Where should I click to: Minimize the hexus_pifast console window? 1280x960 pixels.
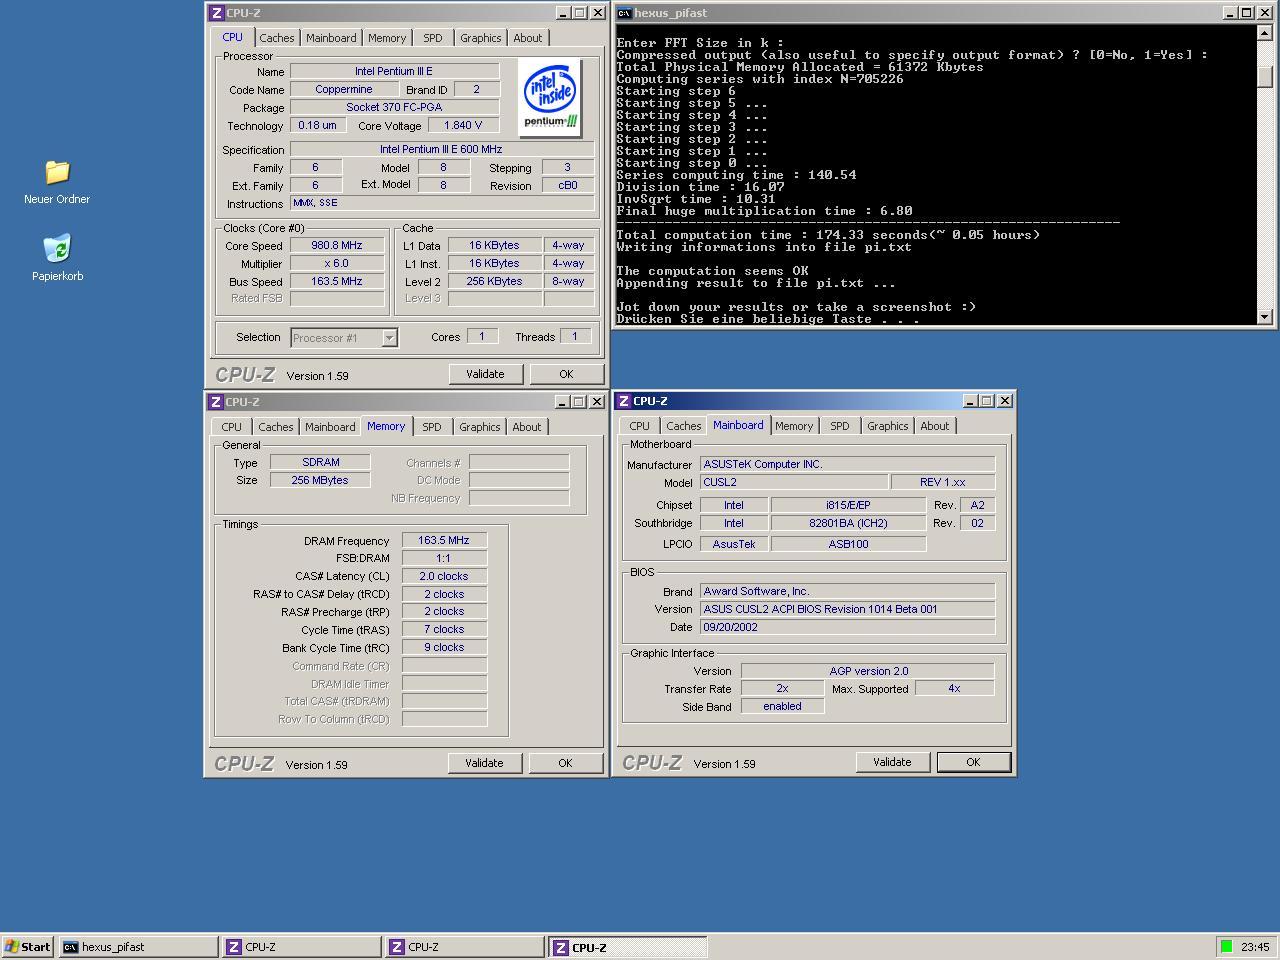point(1230,13)
